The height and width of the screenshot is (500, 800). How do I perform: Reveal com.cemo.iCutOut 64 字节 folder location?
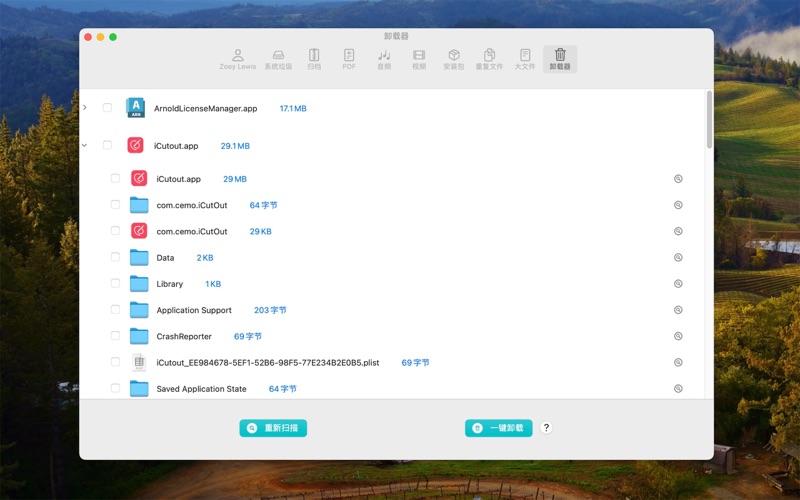(678, 205)
